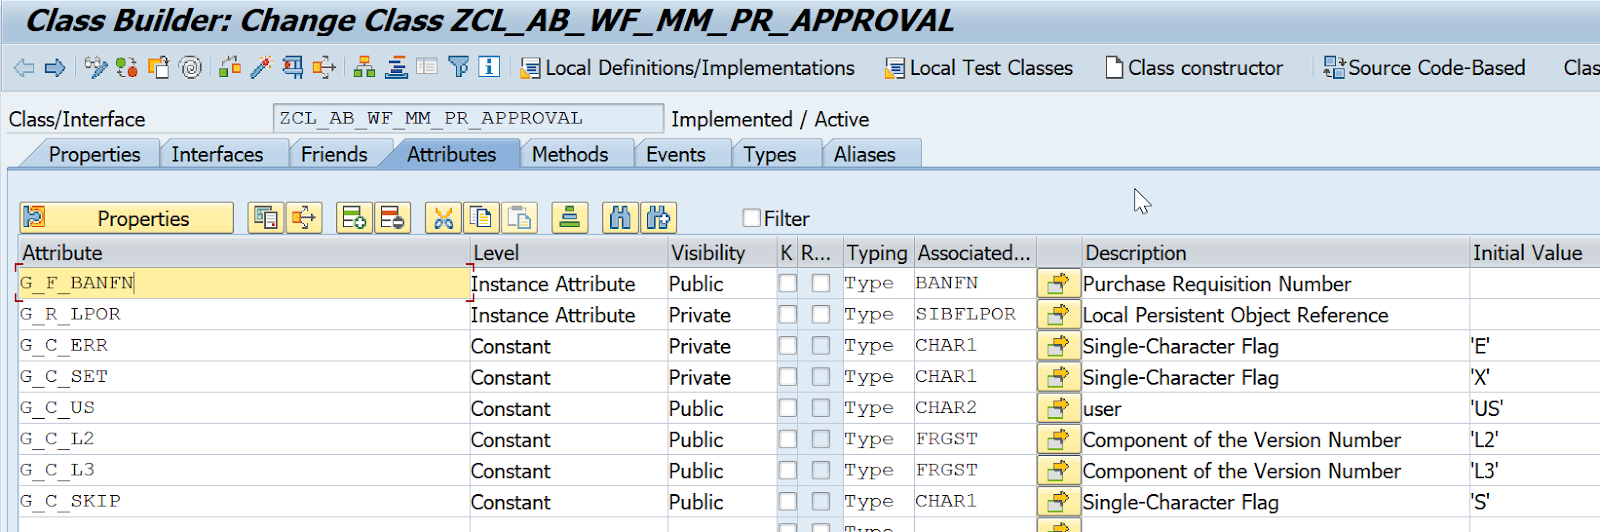
Task: Click the top toolbar funnel filter icon
Action: coord(459,68)
